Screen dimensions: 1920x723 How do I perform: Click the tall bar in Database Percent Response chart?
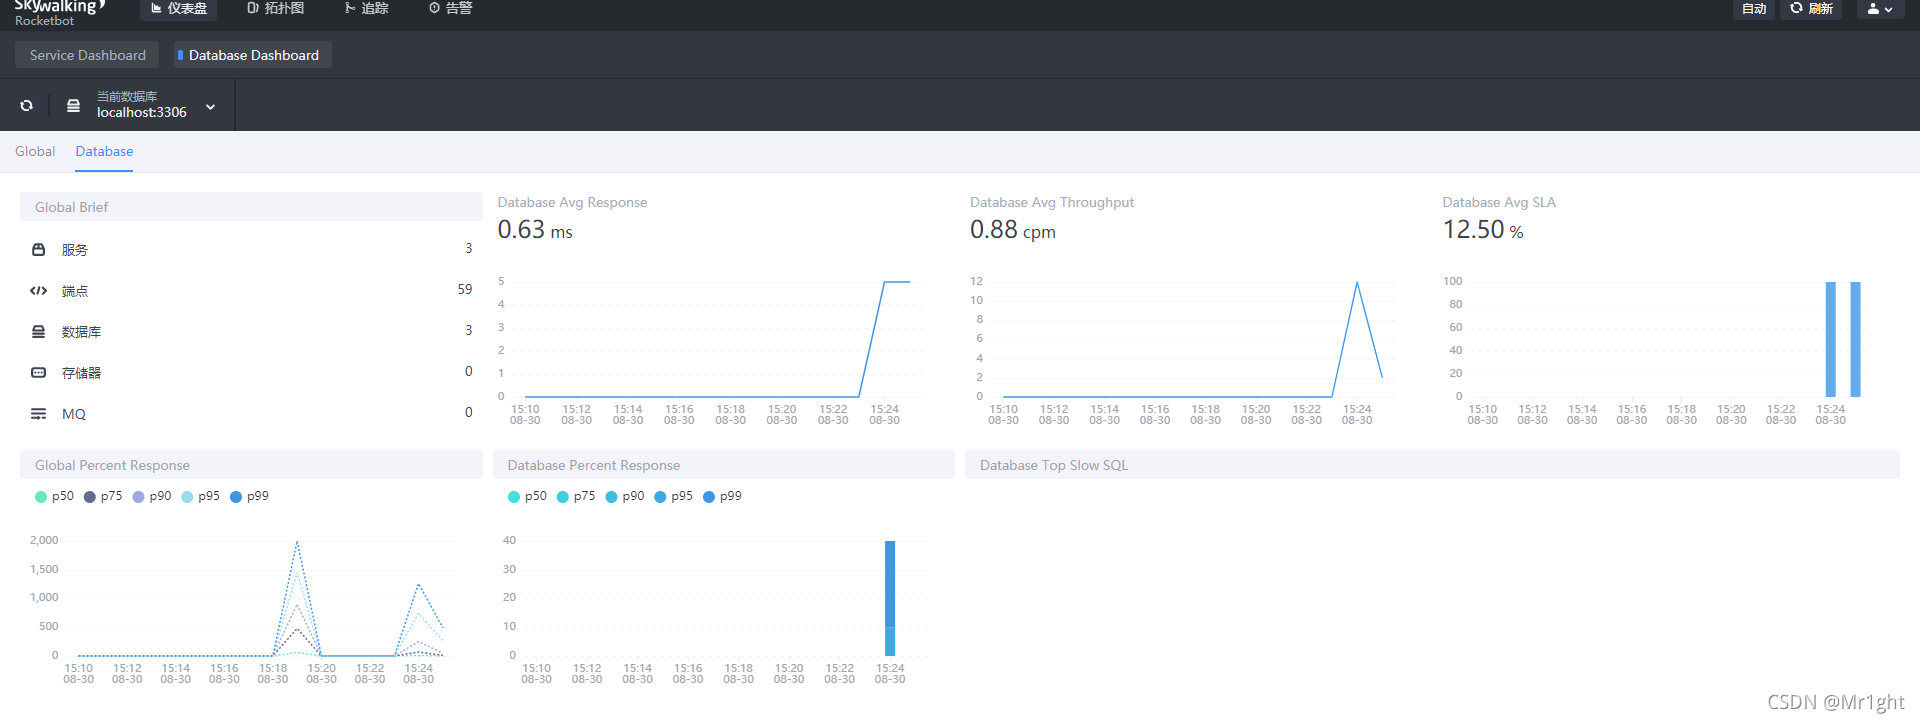point(890,598)
